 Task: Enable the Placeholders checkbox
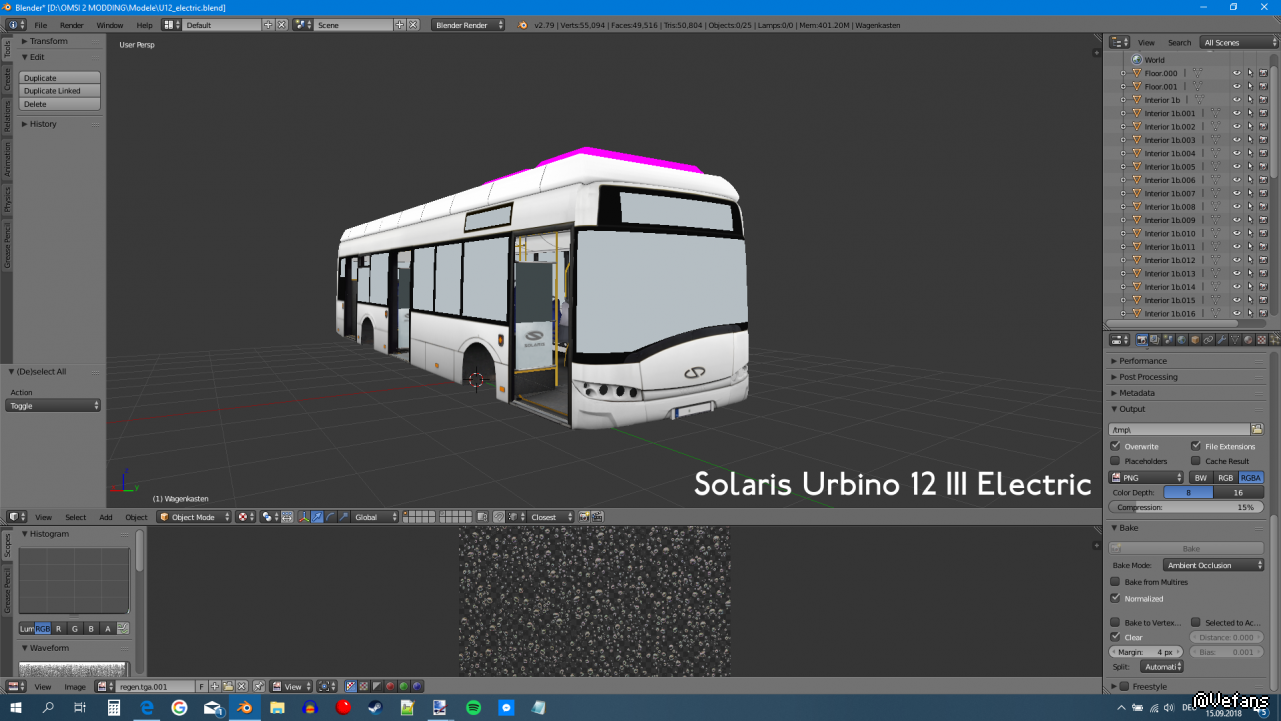click(x=1115, y=461)
